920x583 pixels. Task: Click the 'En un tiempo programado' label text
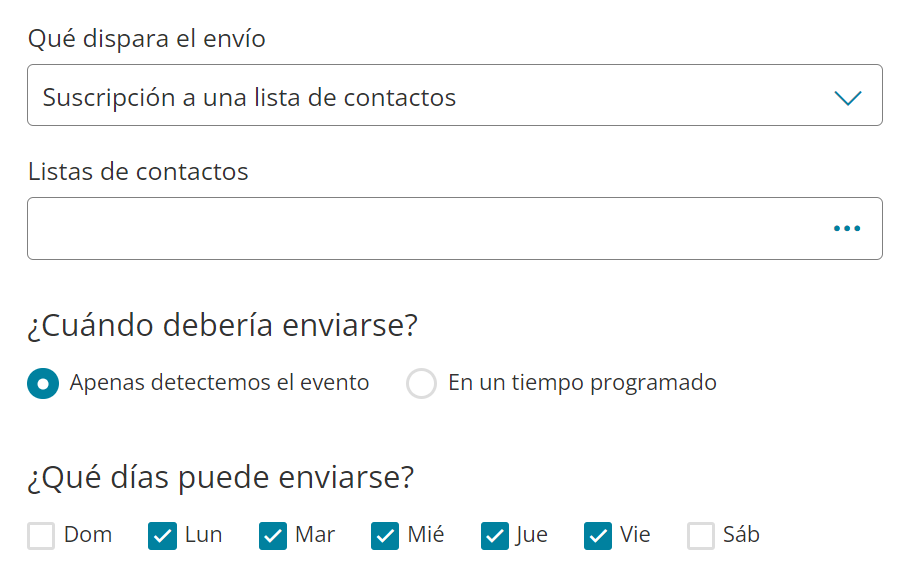(x=582, y=383)
